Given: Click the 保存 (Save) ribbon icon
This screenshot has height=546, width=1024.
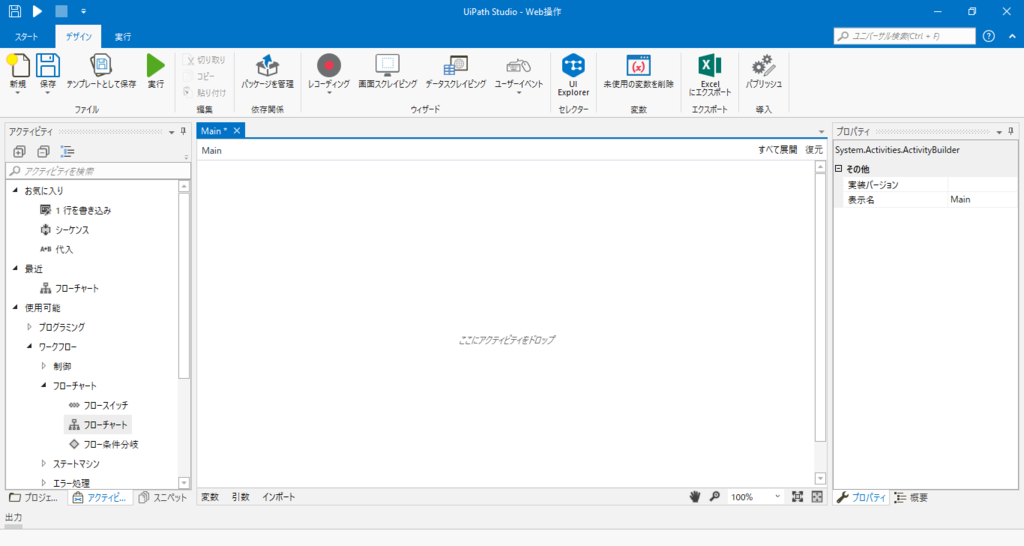Looking at the screenshot, I should [x=48, y=66].
